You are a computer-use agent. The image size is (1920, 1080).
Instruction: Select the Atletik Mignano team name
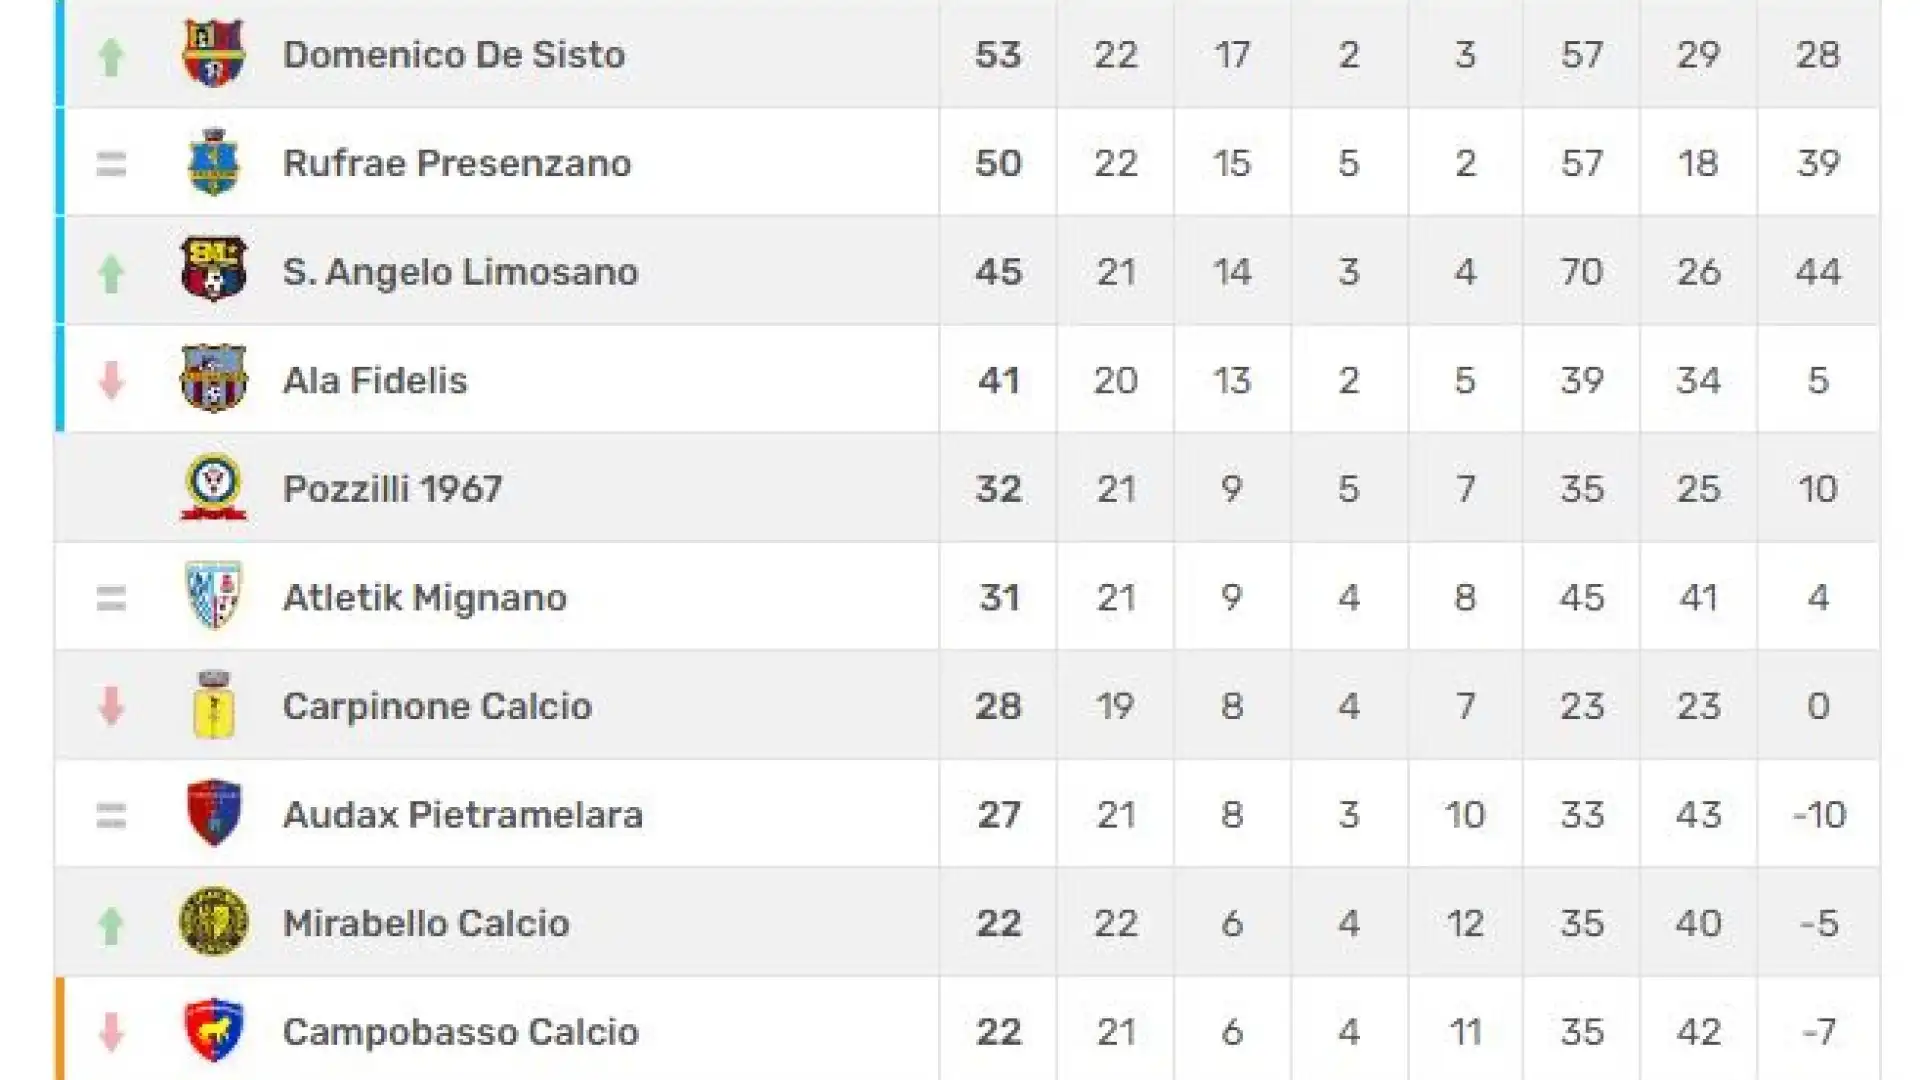425,598
